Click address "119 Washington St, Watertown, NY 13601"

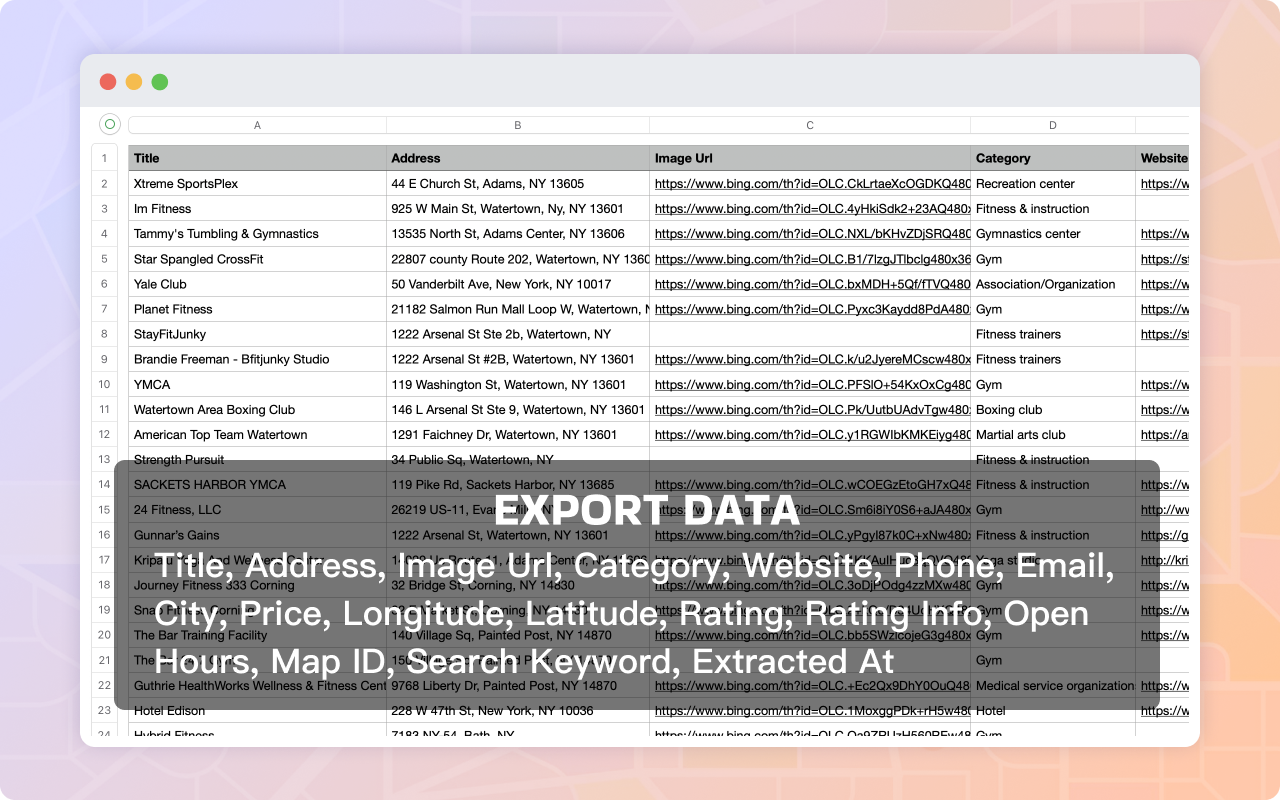click(518, 384)
